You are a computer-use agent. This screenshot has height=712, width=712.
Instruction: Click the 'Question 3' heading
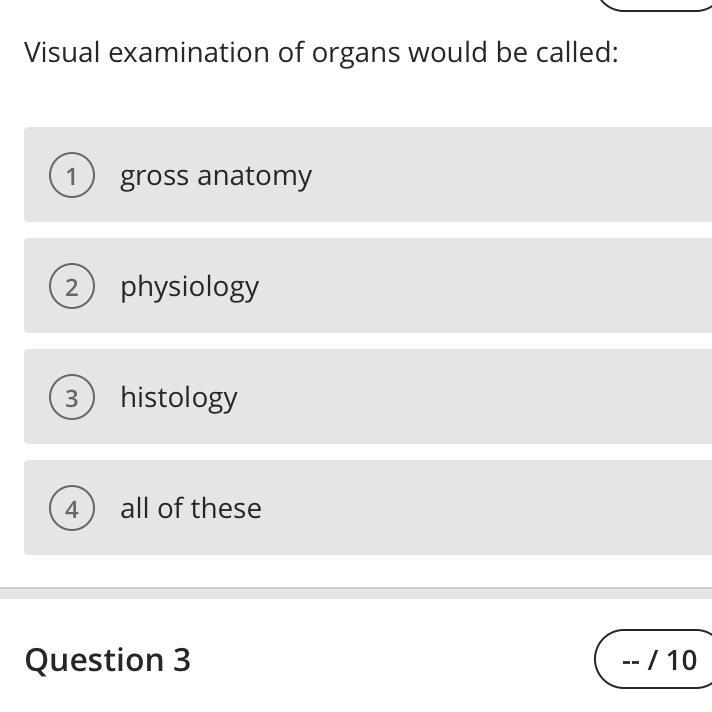[x=108, y=660]
